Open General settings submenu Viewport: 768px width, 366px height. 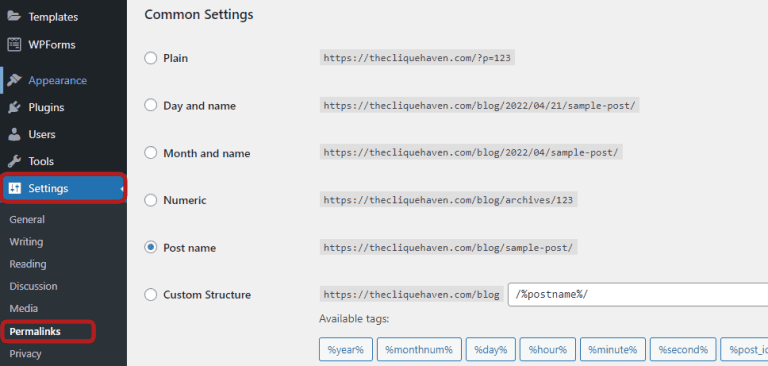pyautogui.click(x=27, y=220)
